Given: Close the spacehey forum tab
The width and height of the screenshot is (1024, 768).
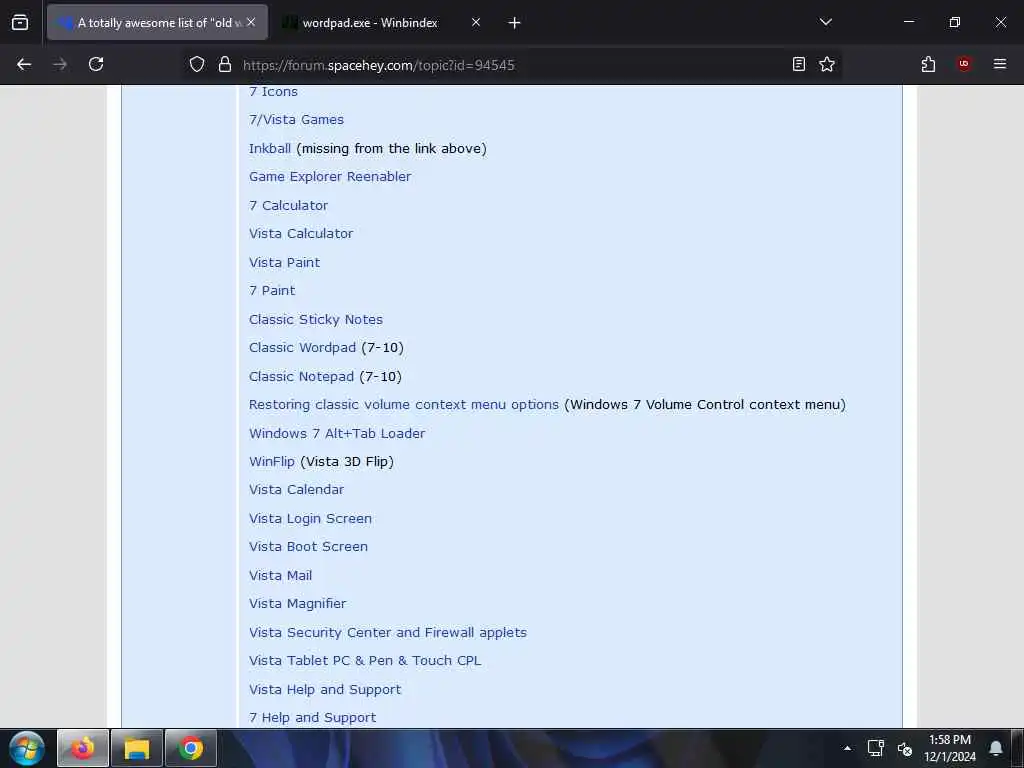Looking at the screenshot, I should (251, 22).
